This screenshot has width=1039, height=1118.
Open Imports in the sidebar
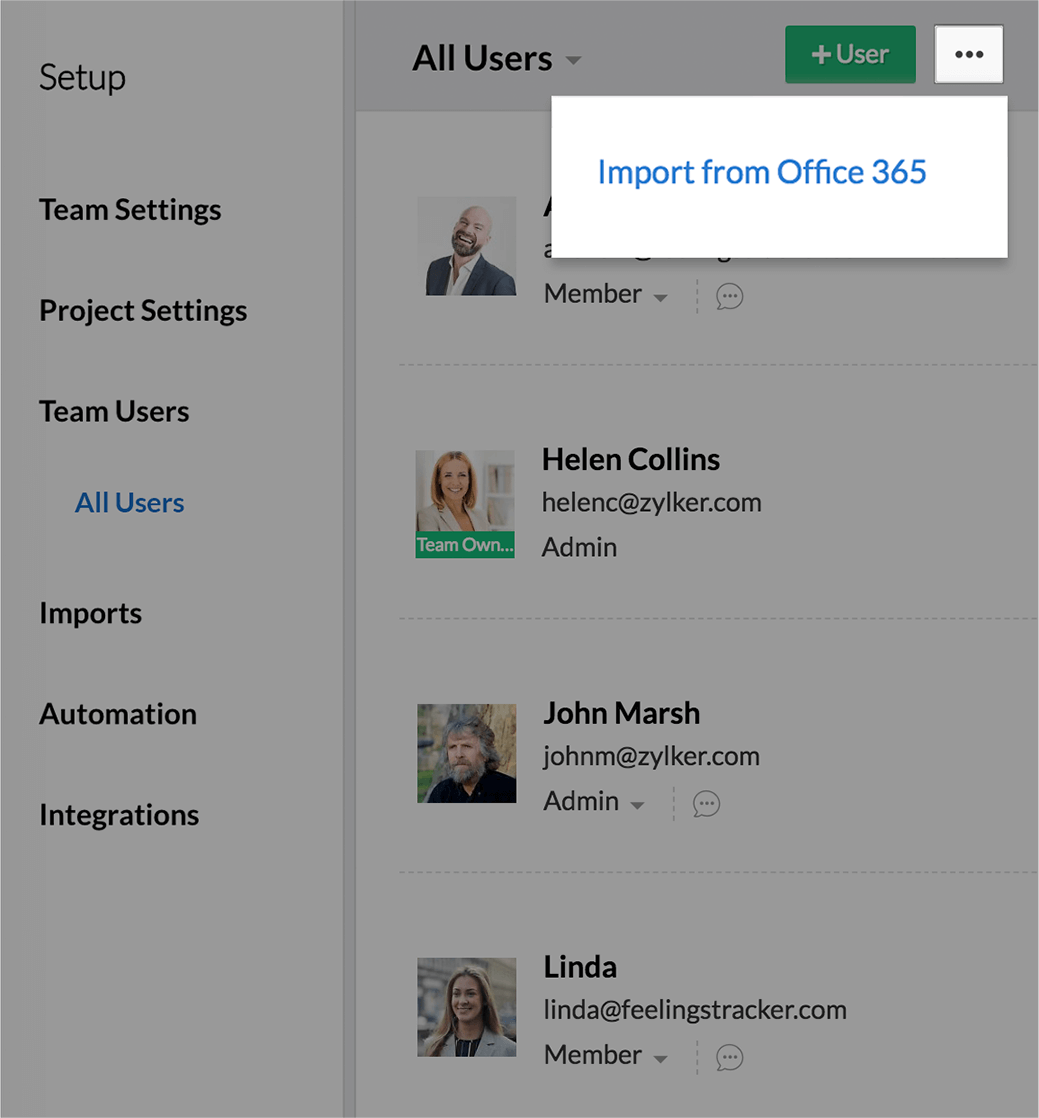coord(91,614)
